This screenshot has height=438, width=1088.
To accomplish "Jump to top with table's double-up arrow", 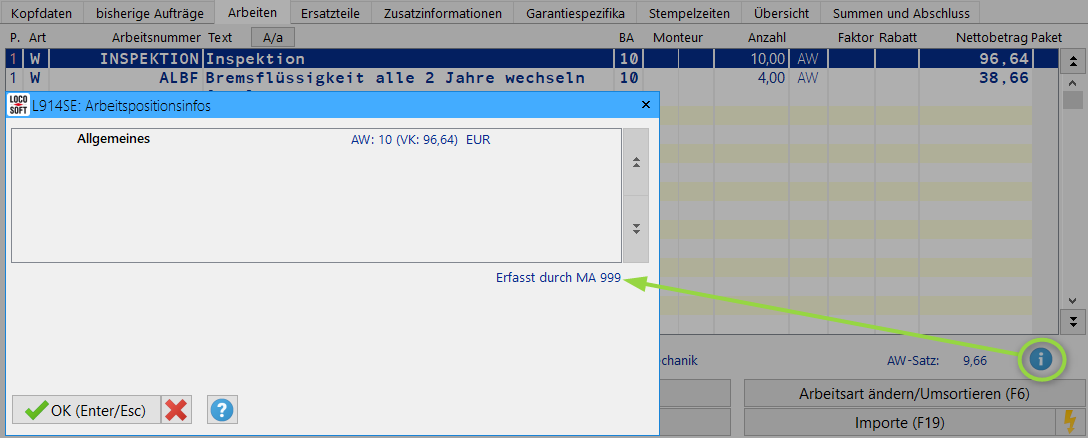I will [x=1072, y=60].
